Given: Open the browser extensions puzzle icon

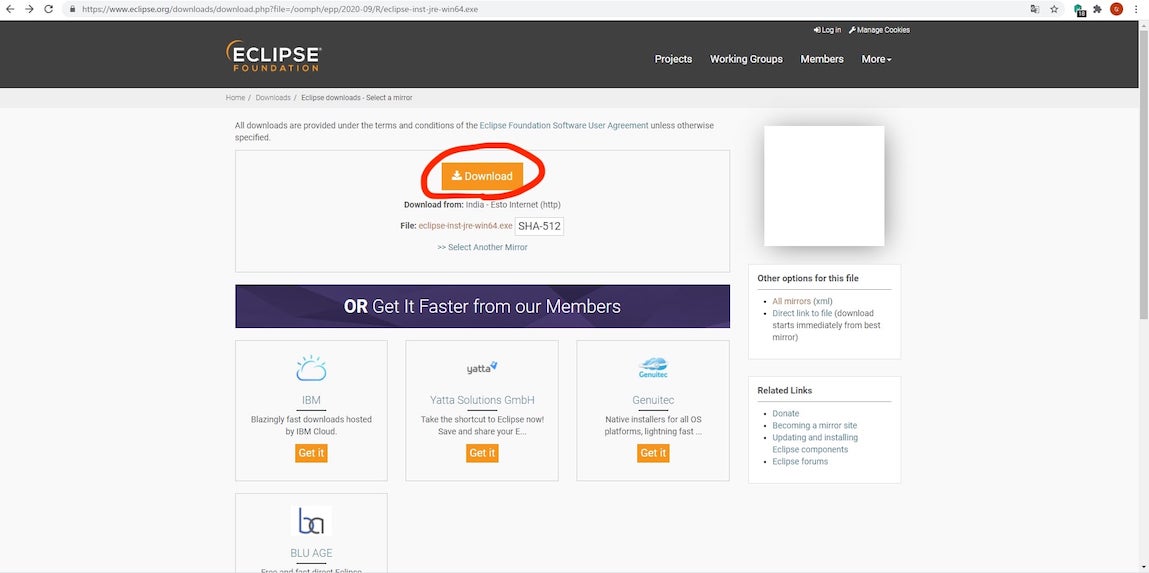Looking at the screenshot, I should pyautogui.click(x=1097, y=9).
